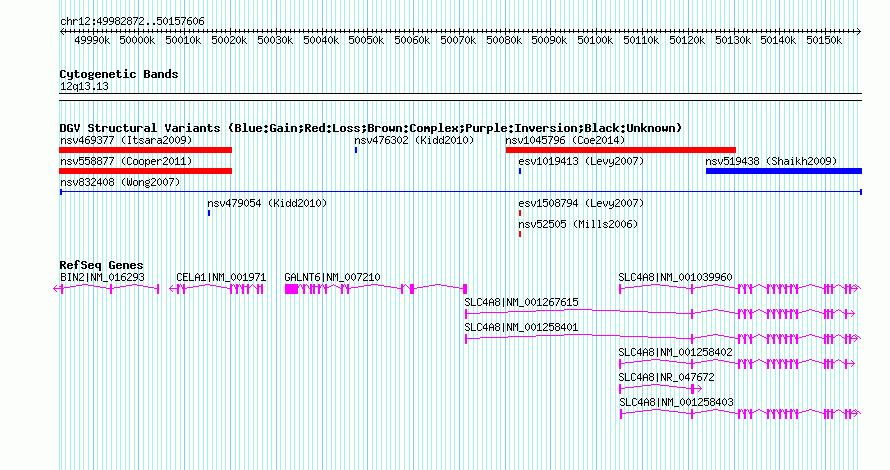The width and height of the screenshot is (890, 470).
Task: Click the DGV Structural Variants track title
Action: (x=371, y=128)
